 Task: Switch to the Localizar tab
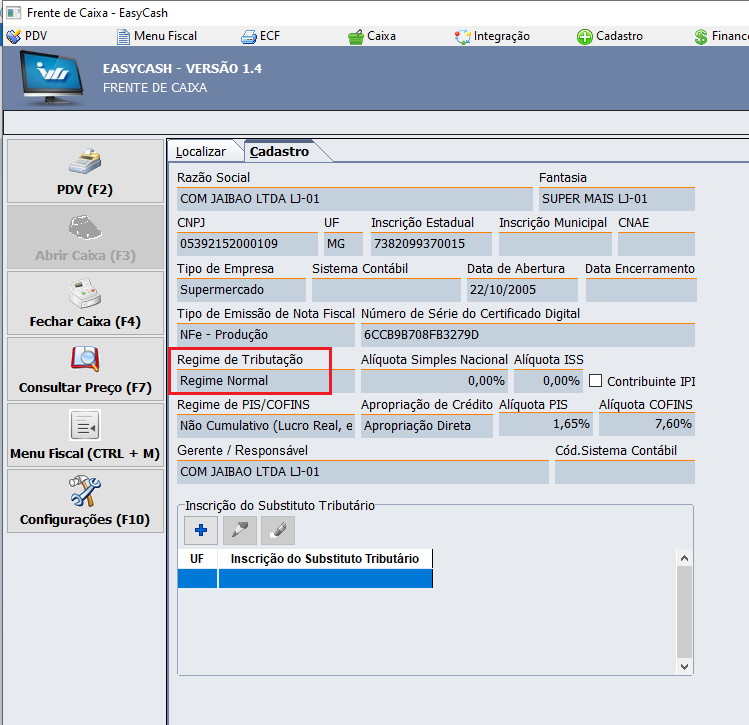coord(201,152)
